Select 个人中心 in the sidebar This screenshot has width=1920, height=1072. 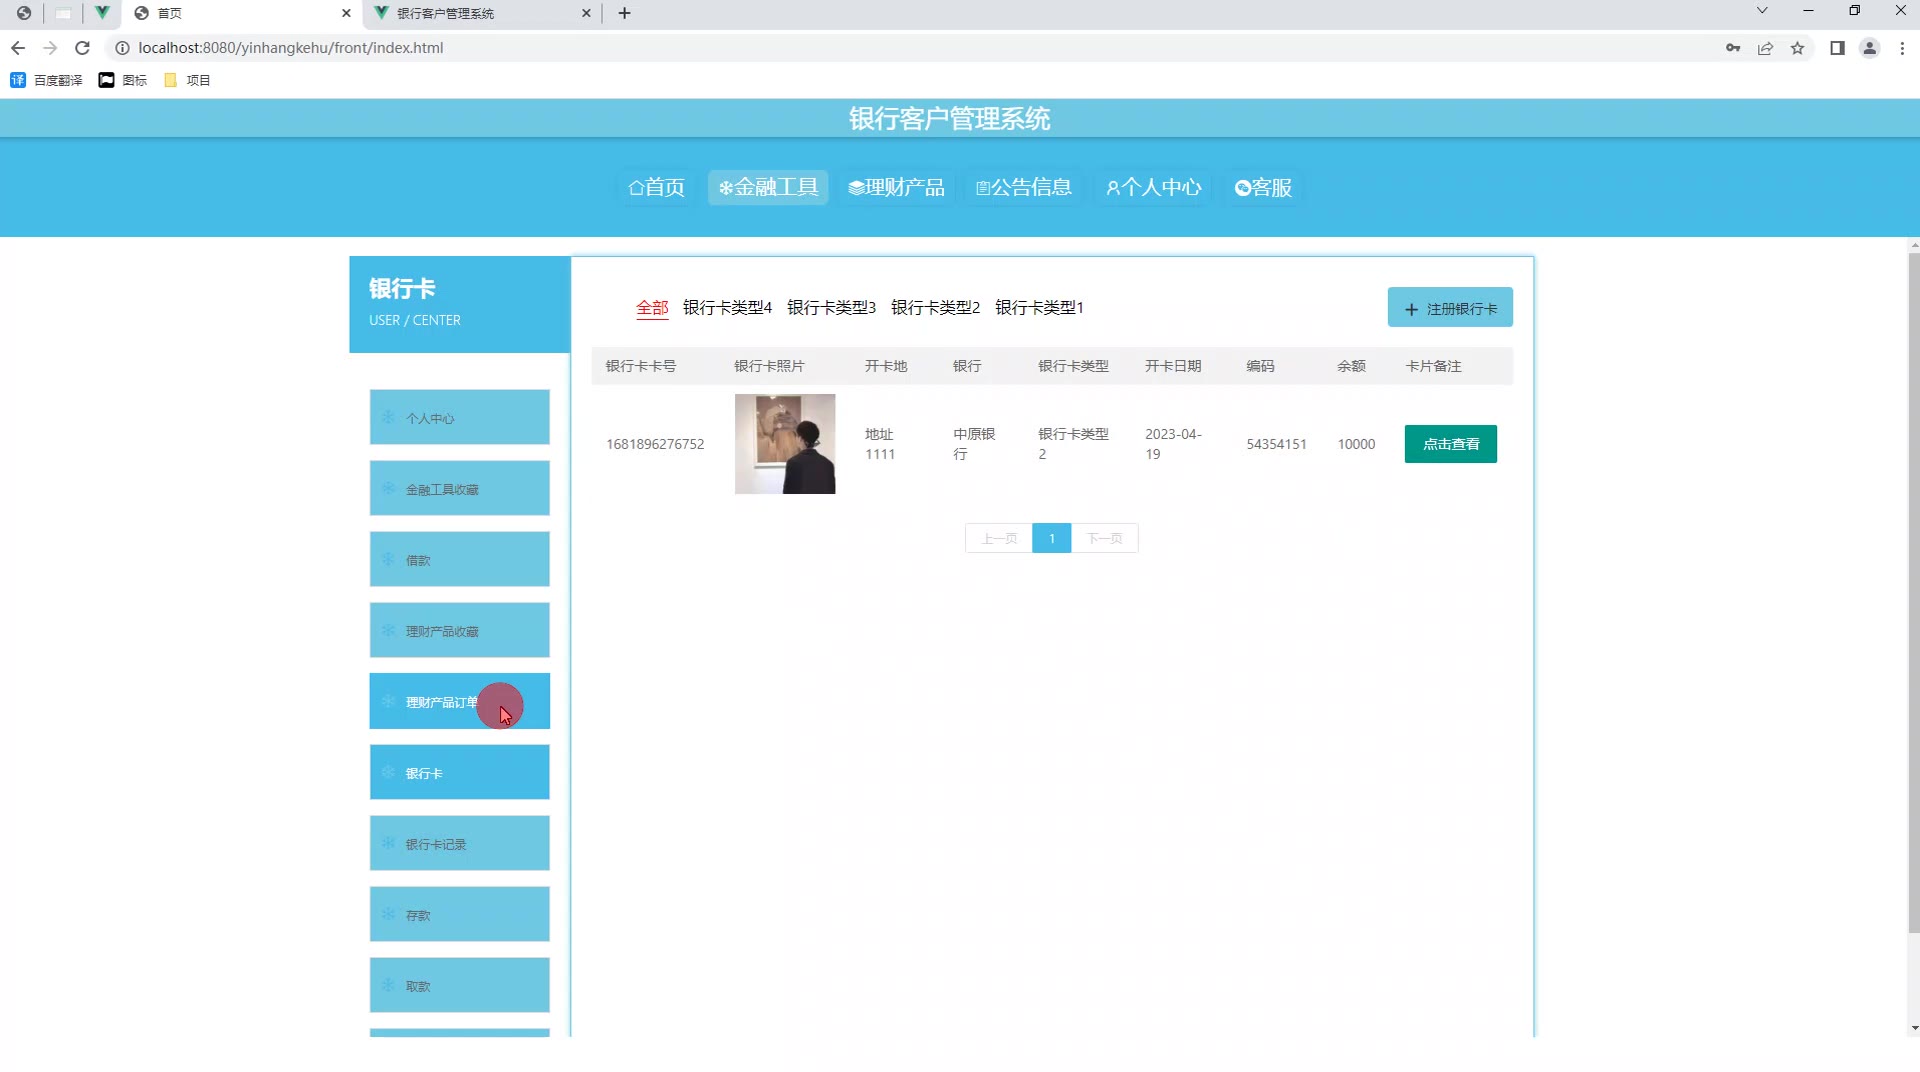click(x=460, y=418)
